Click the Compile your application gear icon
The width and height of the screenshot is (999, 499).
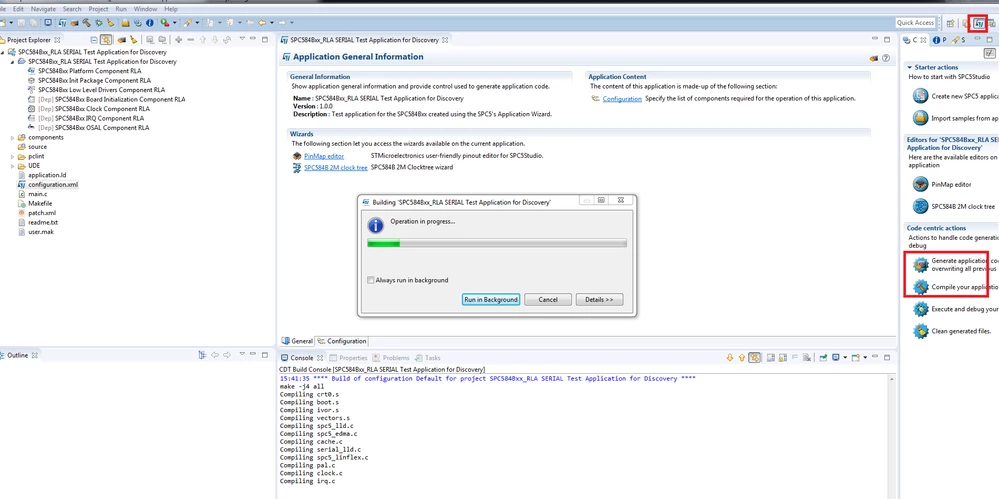click(920, 287)
